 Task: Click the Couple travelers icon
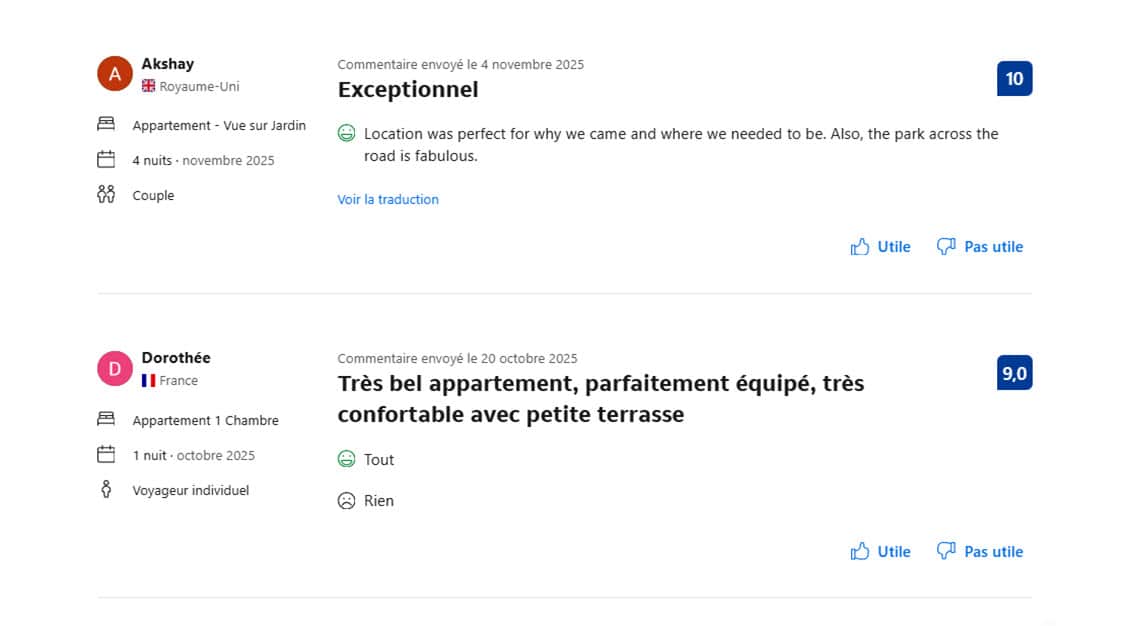point(106,195)
